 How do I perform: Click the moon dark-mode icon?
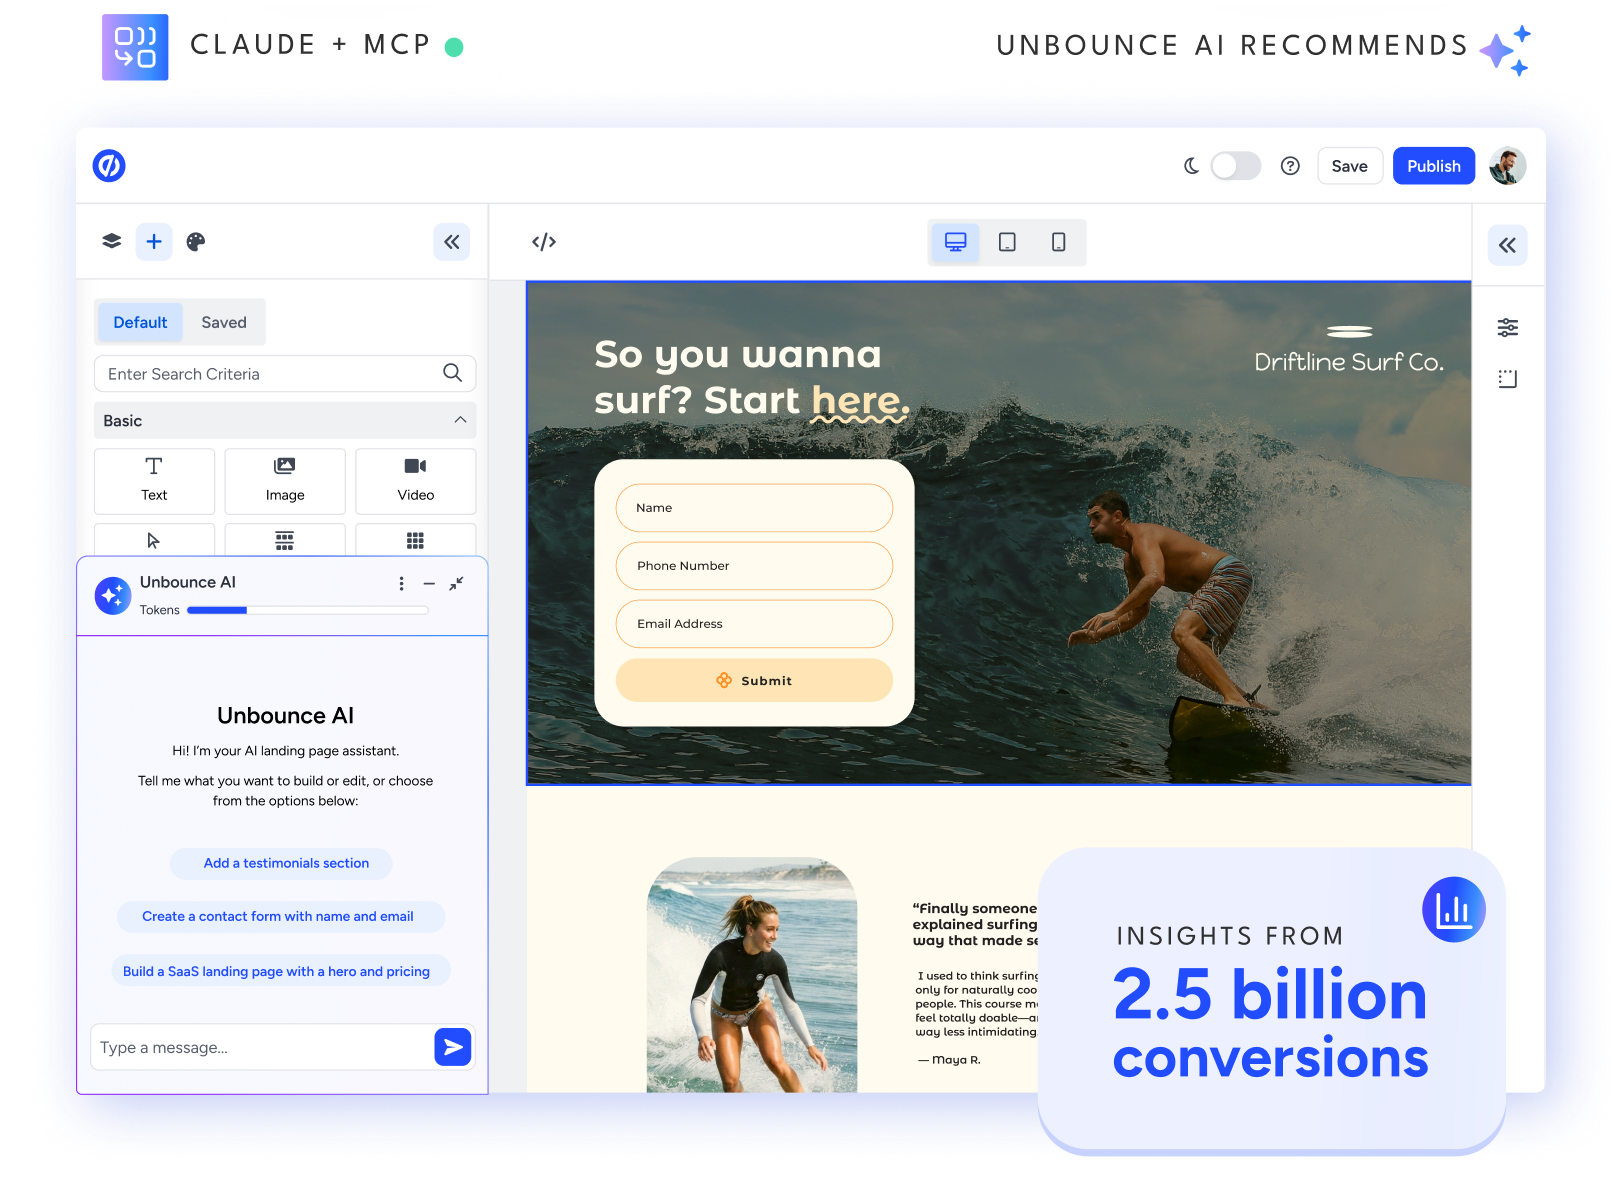(1191, 166)
